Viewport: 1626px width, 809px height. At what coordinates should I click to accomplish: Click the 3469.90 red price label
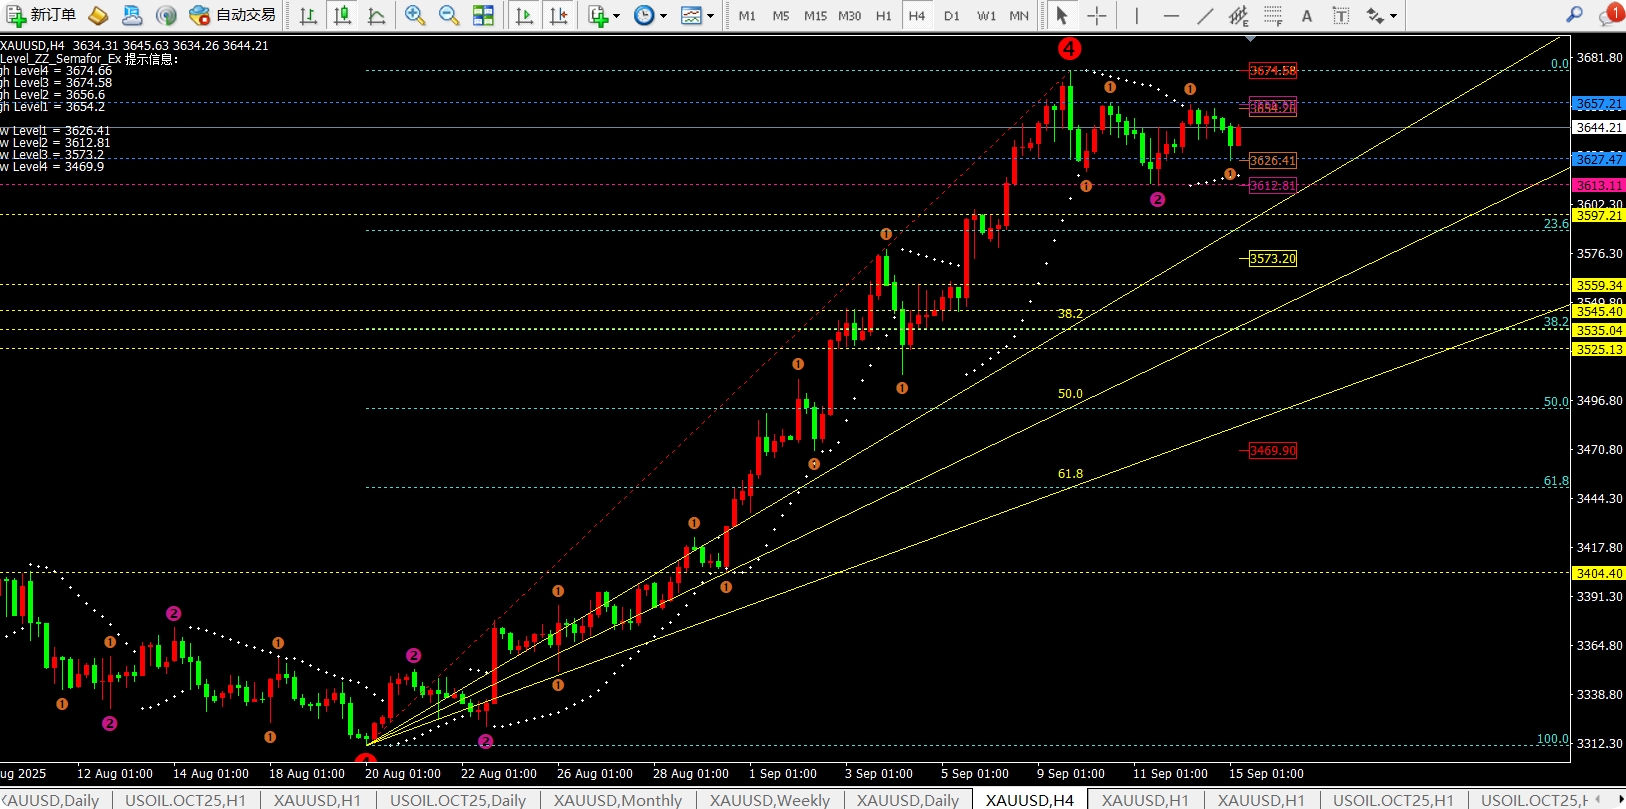coord(1273,451)
